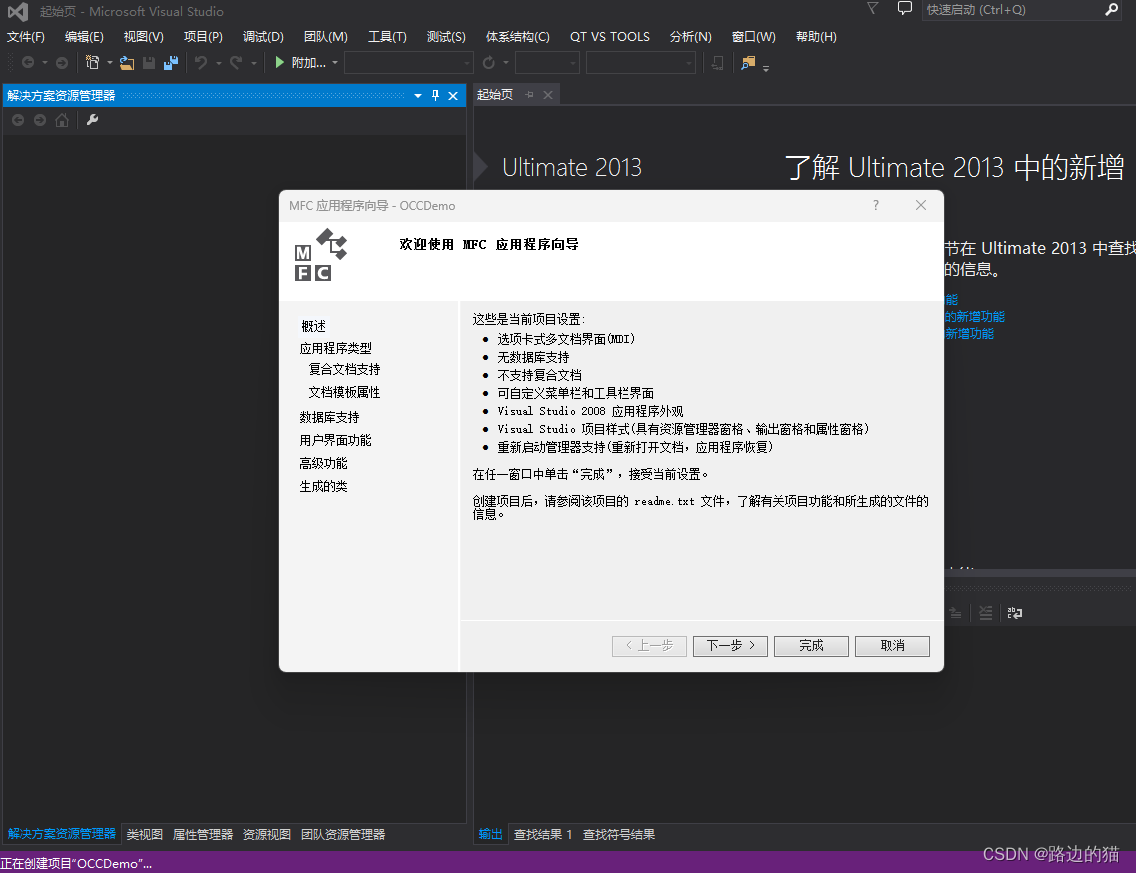
Task: Click the Save icon in toolbar
Action: [x=149, y=63]
